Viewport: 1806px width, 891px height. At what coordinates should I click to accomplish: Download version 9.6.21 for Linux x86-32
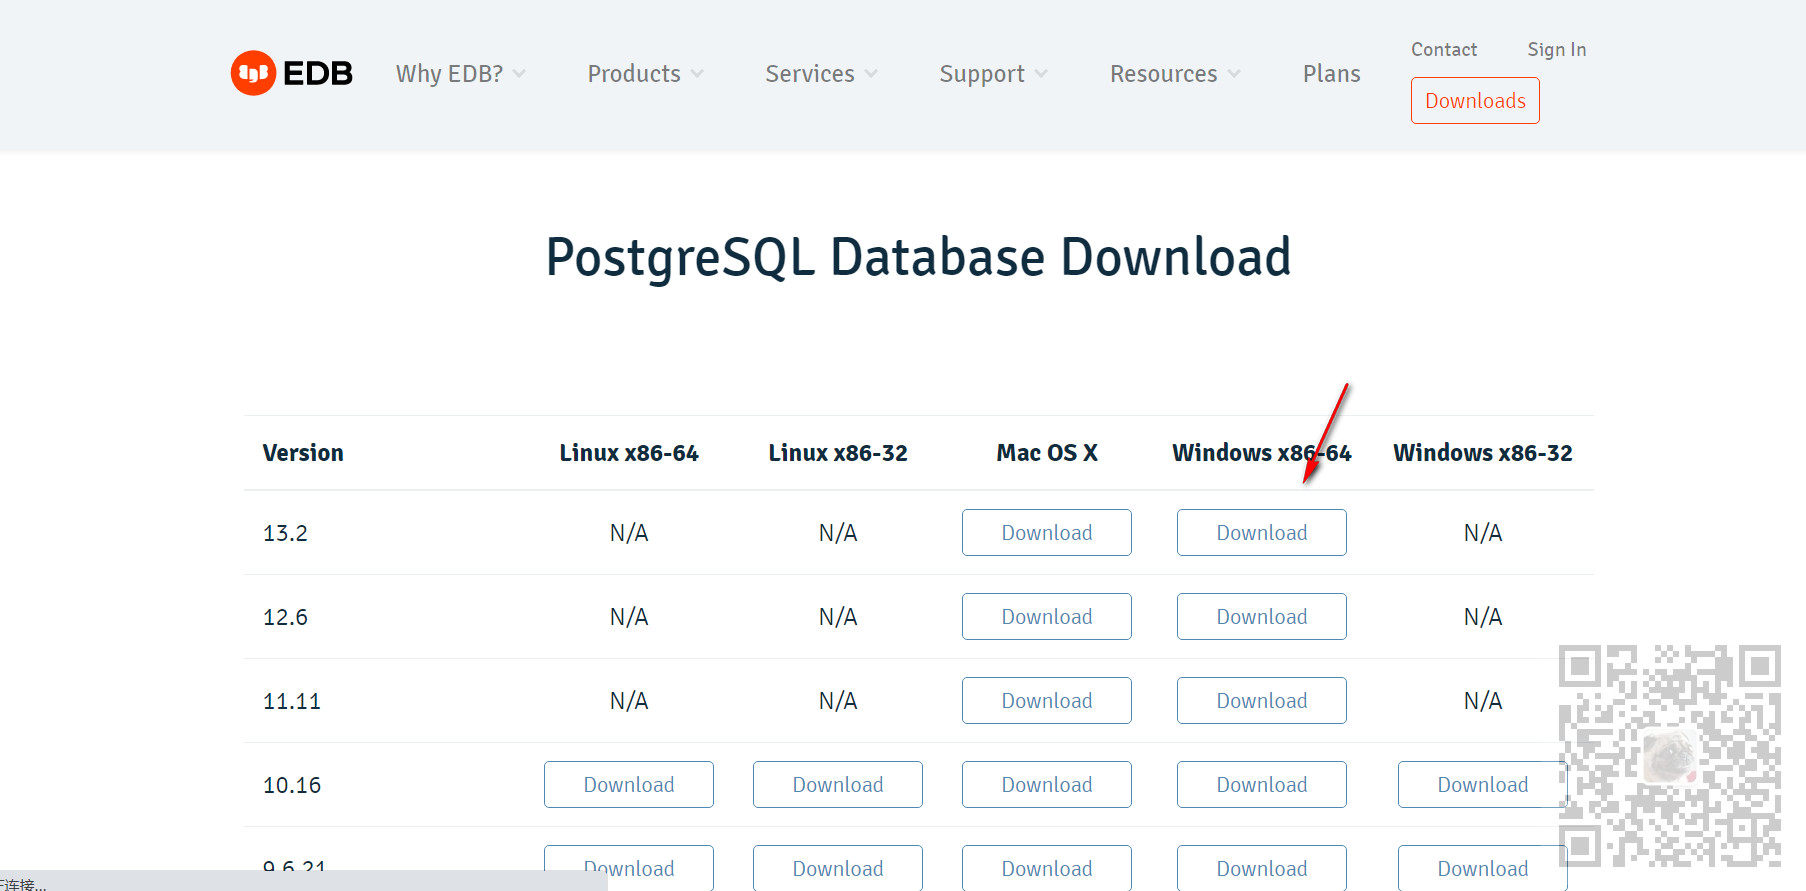838,868
